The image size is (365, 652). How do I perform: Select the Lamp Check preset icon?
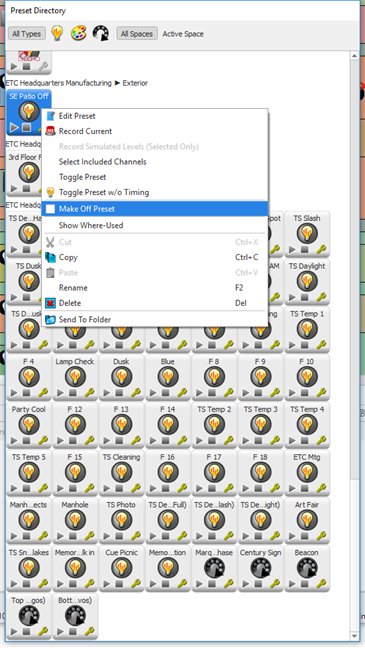[x=75, y=377]
